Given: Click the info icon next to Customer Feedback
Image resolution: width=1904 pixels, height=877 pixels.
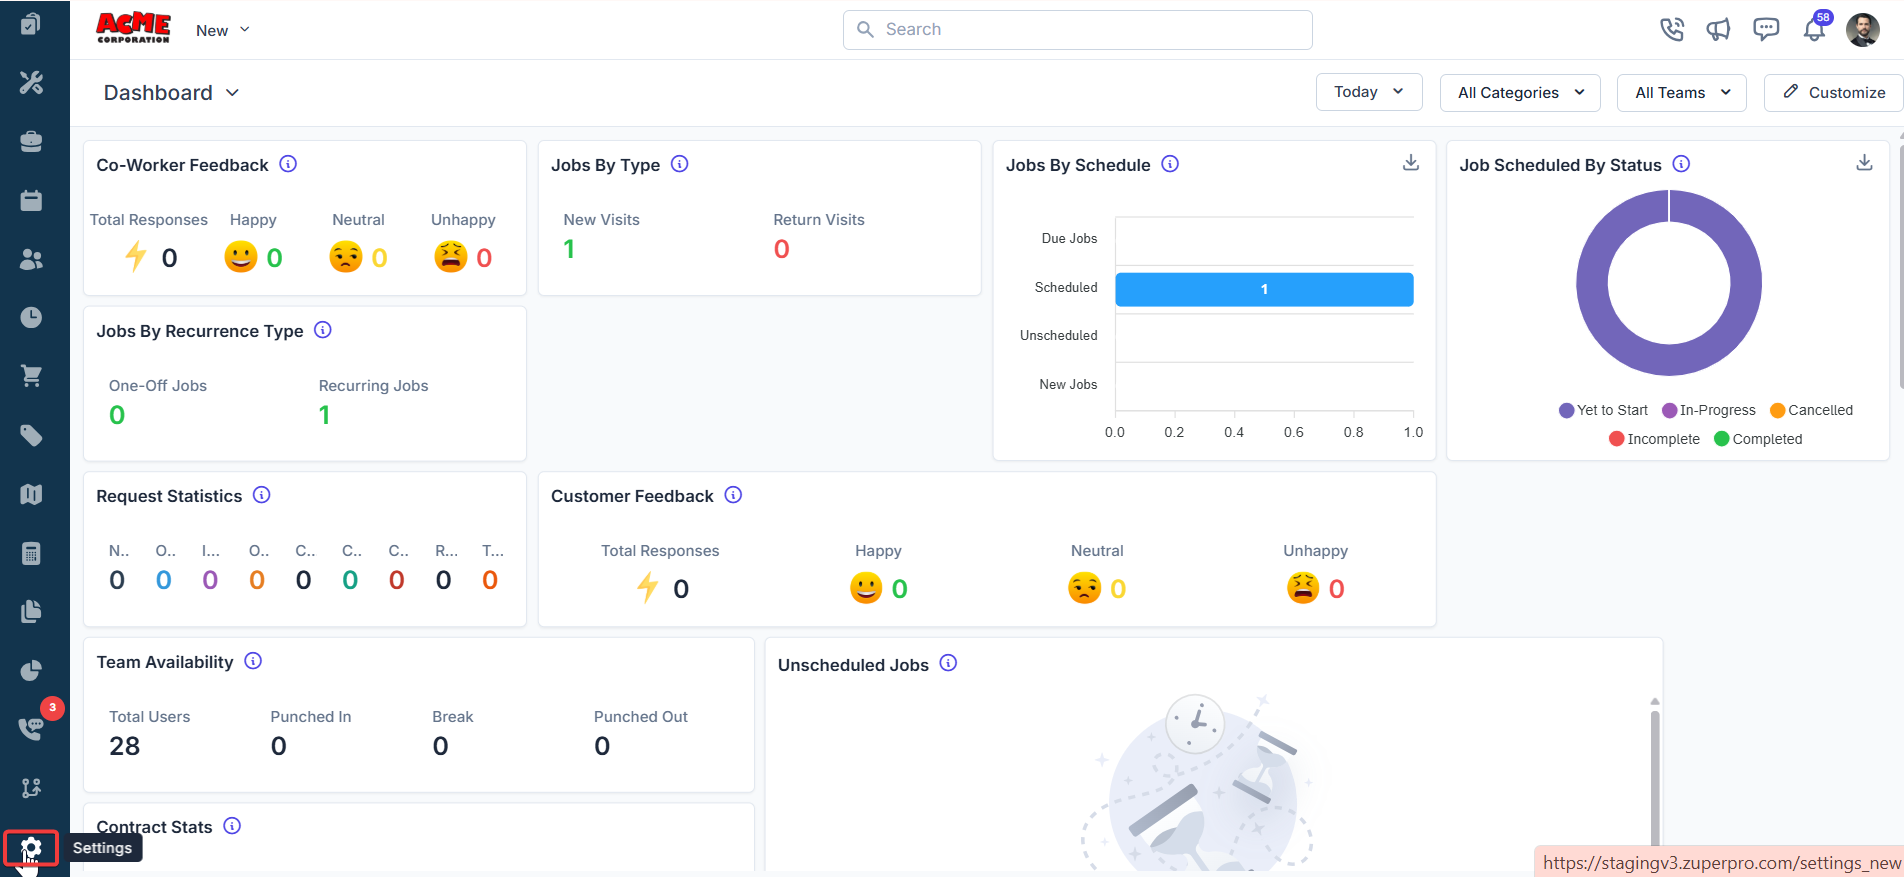Looking at the screenshot, I should 733,495.
